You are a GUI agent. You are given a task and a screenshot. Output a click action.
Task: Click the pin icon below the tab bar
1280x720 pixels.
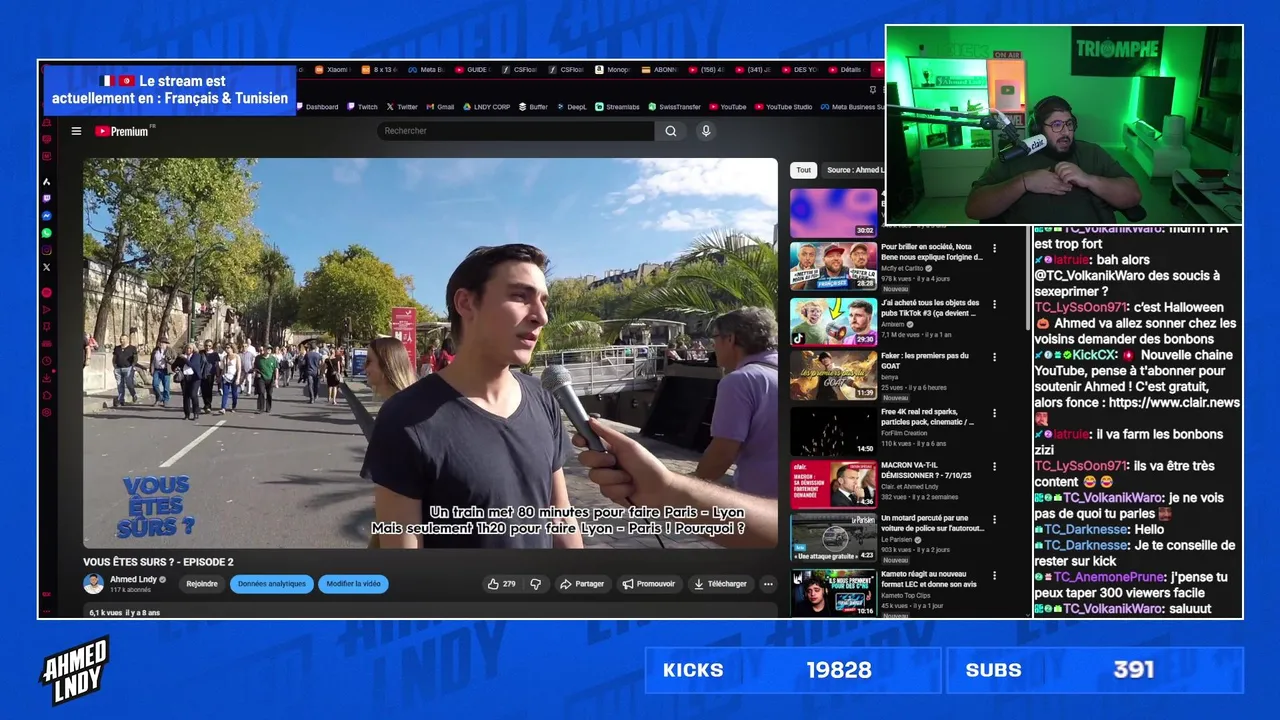(x=873, y=90)
